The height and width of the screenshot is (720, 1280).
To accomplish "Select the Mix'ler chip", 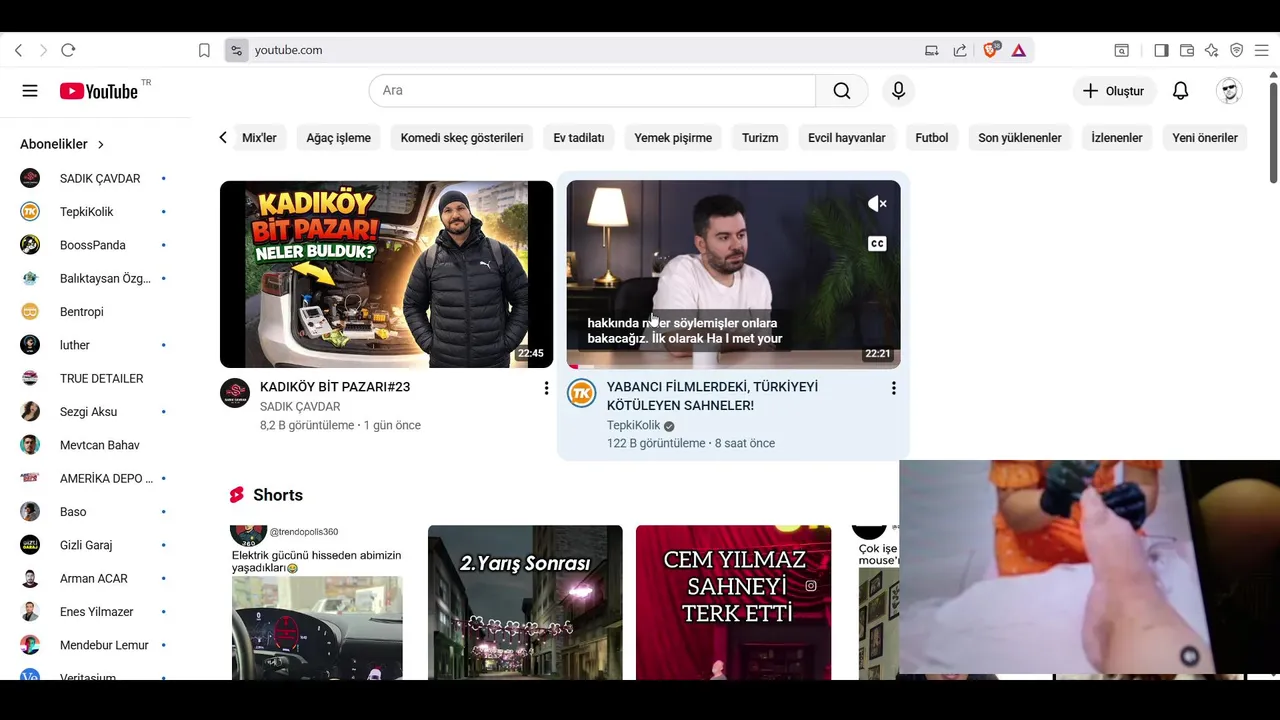I will 259,138.
